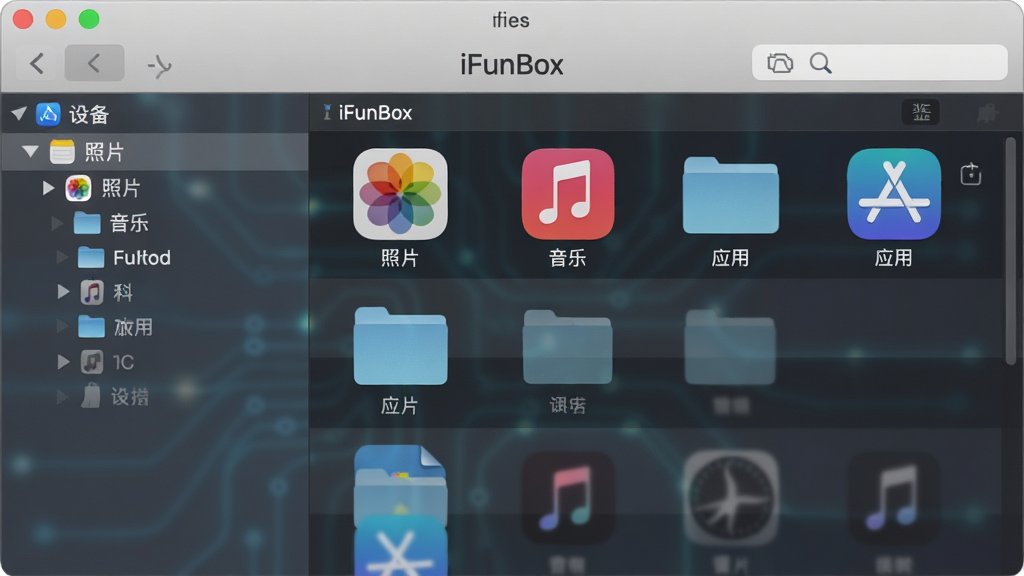Click the vertical scrollbar on the right

click(1010, 251)
